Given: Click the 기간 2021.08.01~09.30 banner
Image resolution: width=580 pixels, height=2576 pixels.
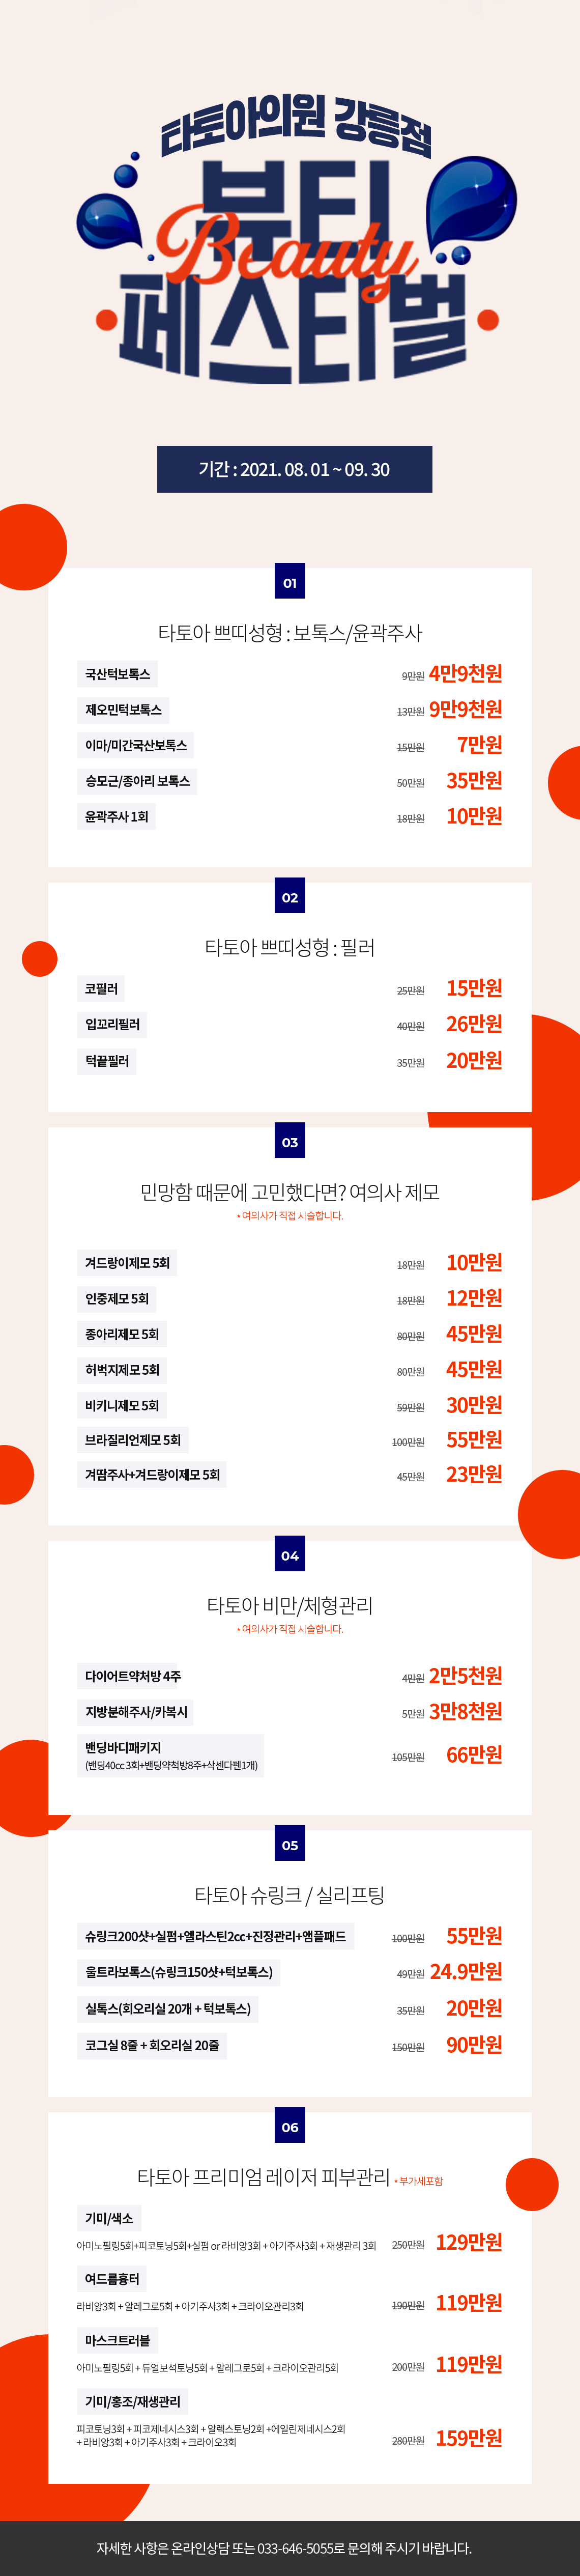Looking at the screenshot, I should (x=294, y=469).
